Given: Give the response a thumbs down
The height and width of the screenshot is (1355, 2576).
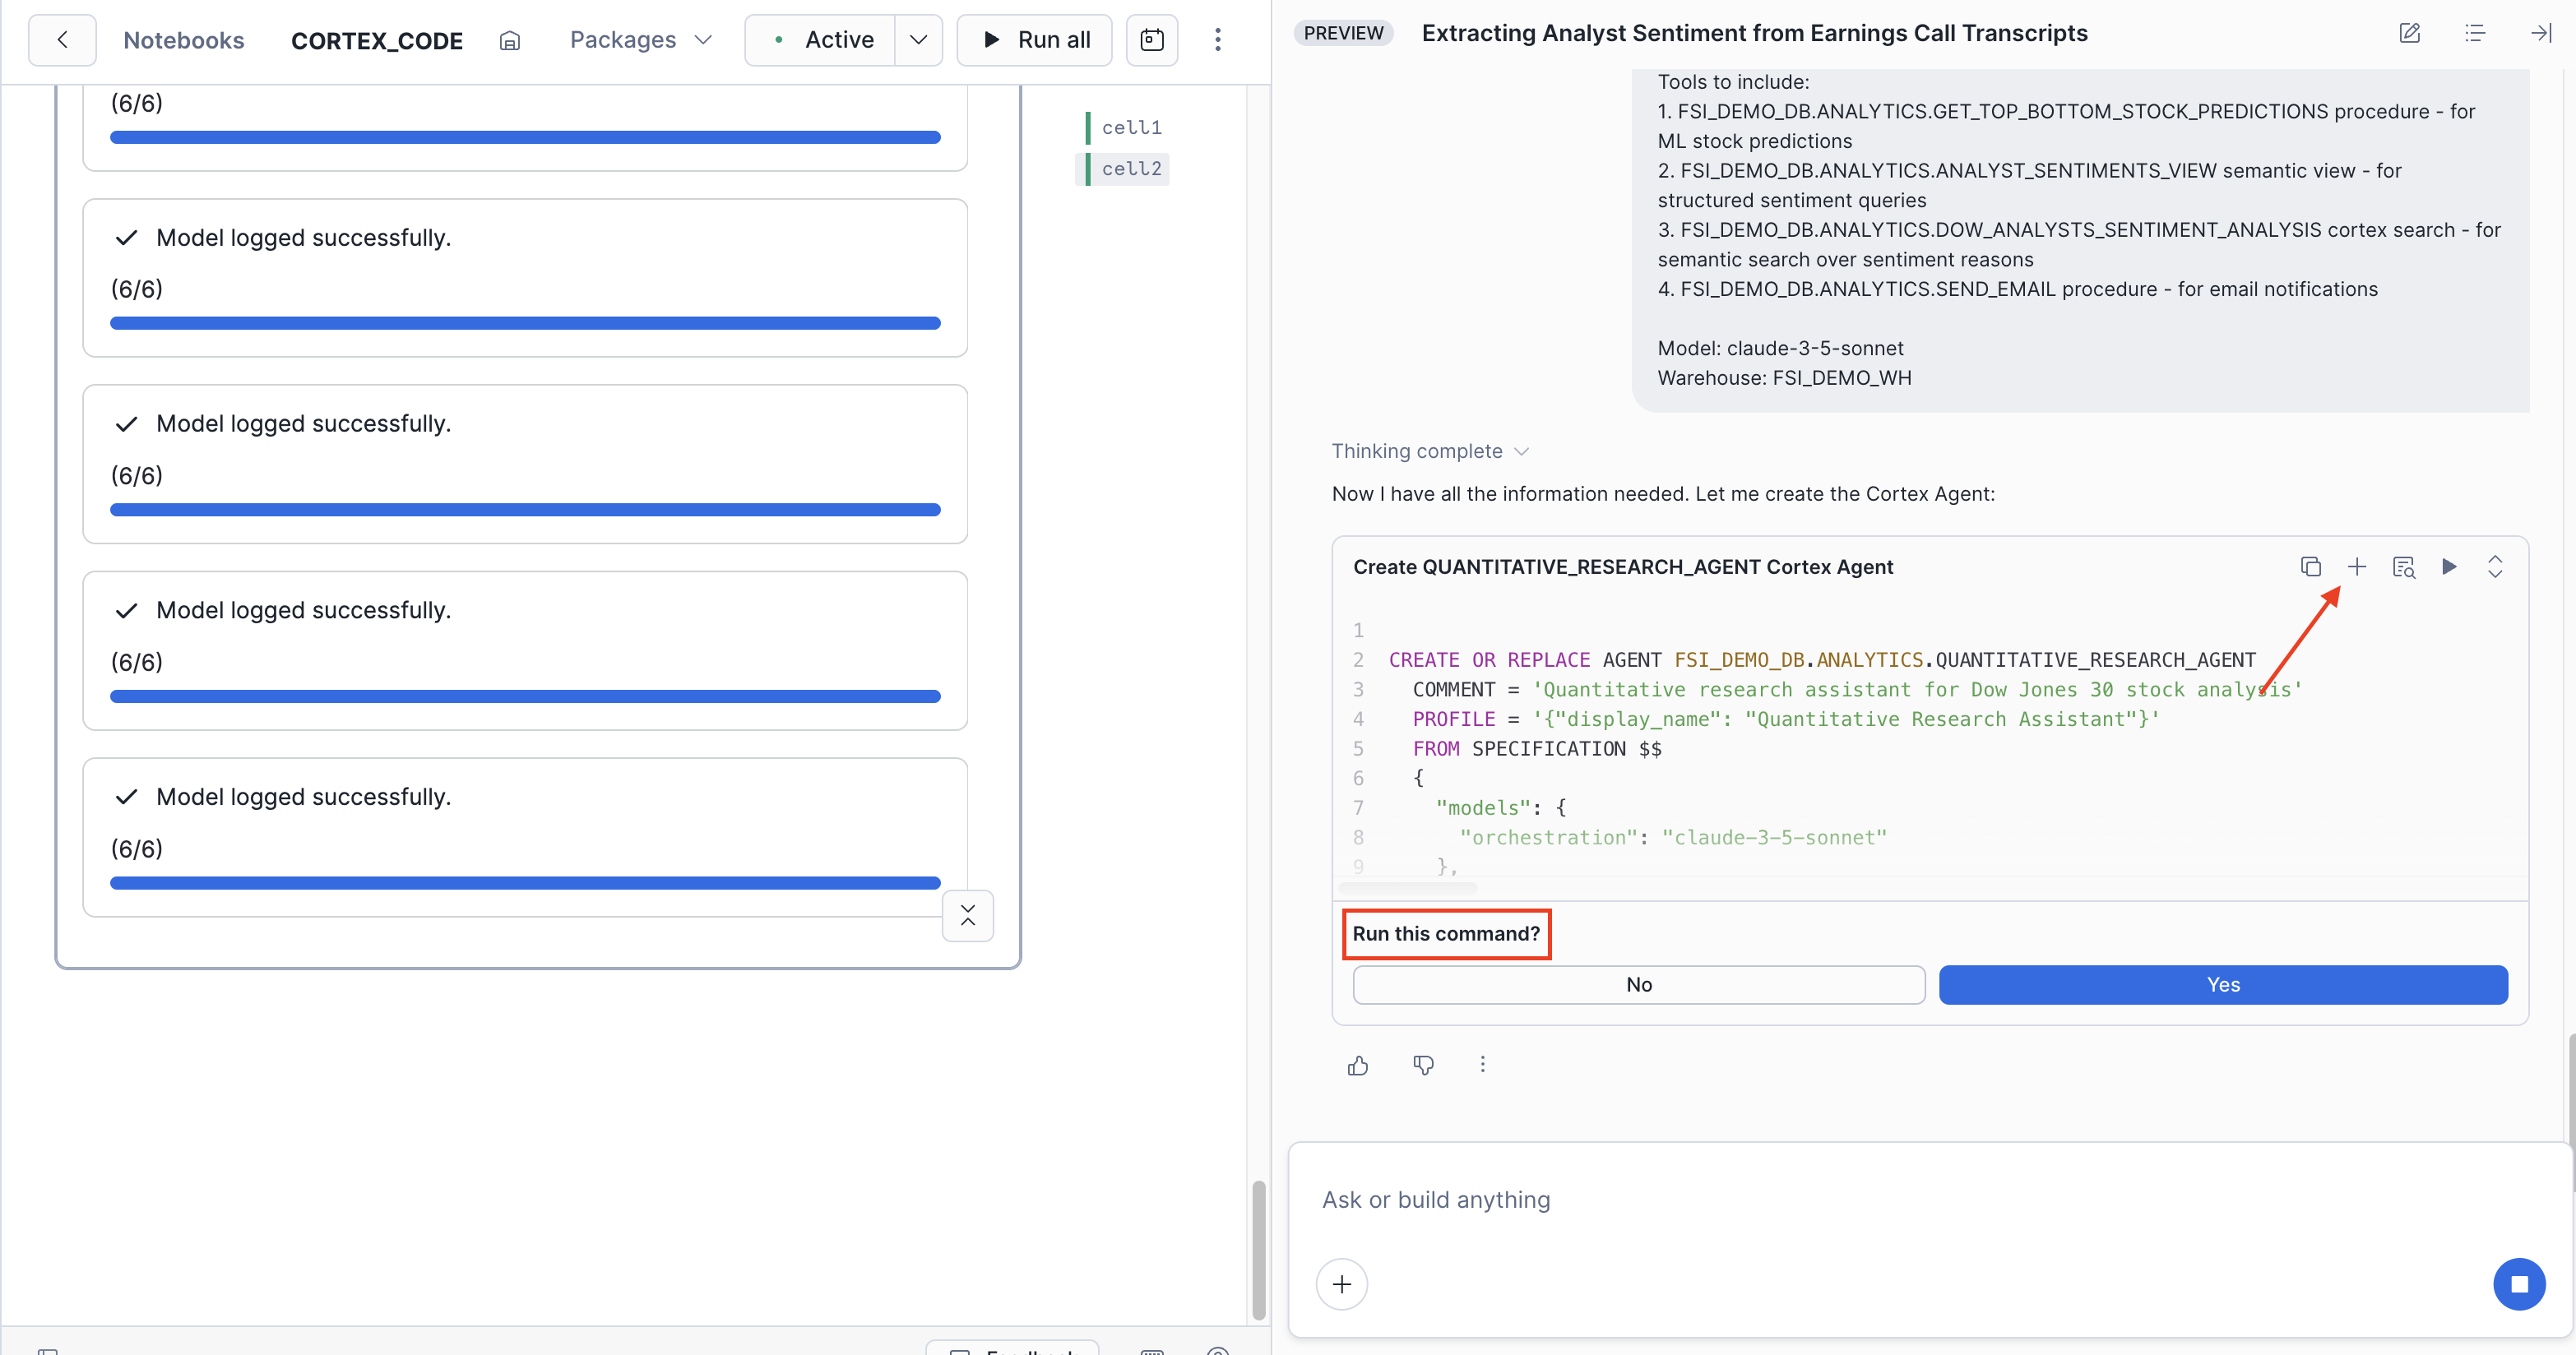Looking at the screenshot, I should click(x=1423, y=1065).
